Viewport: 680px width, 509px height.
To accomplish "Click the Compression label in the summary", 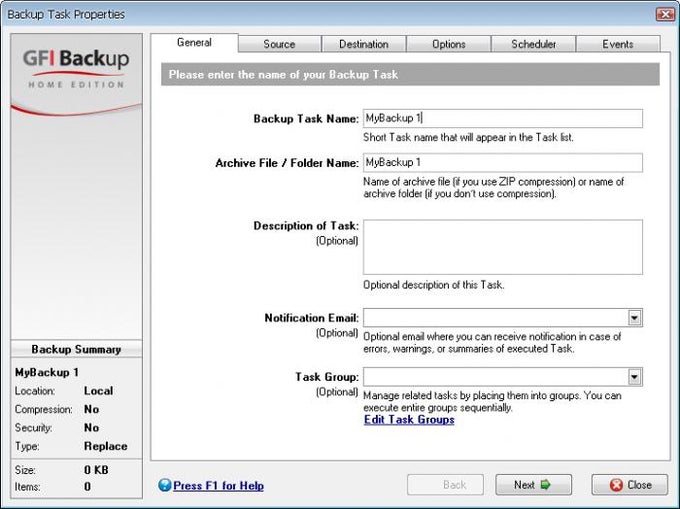I will click(43, 409).
